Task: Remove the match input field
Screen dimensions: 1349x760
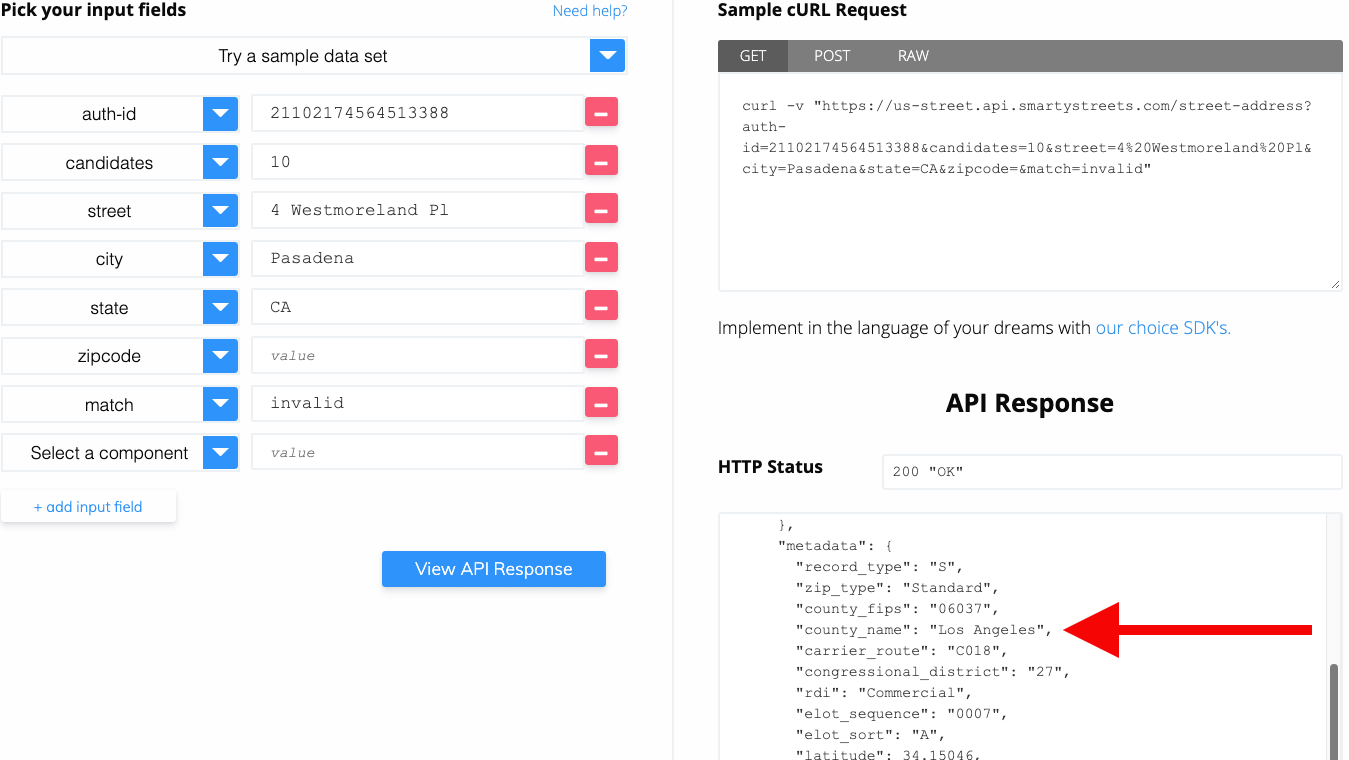Action: pos(603,403)
